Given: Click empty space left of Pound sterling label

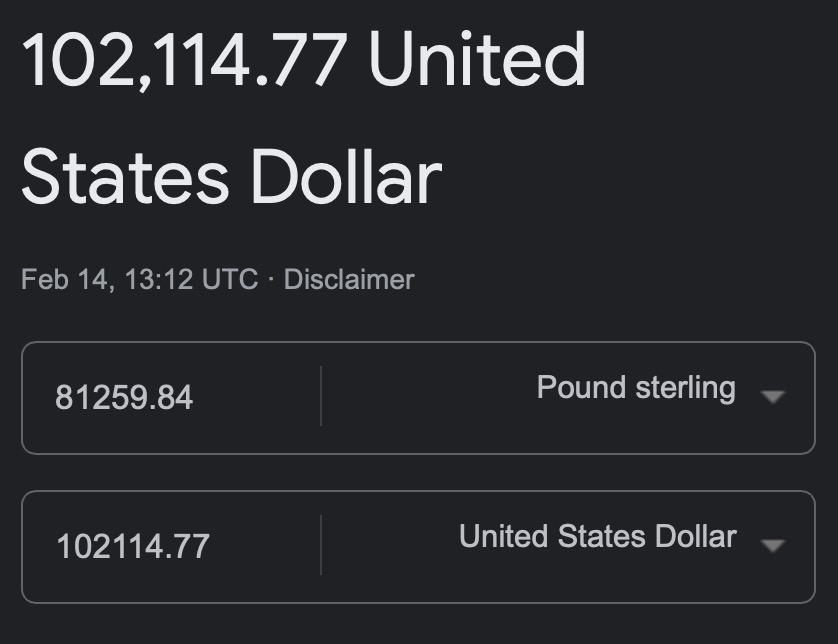Looking at the screenshot, I should point(430,397).
